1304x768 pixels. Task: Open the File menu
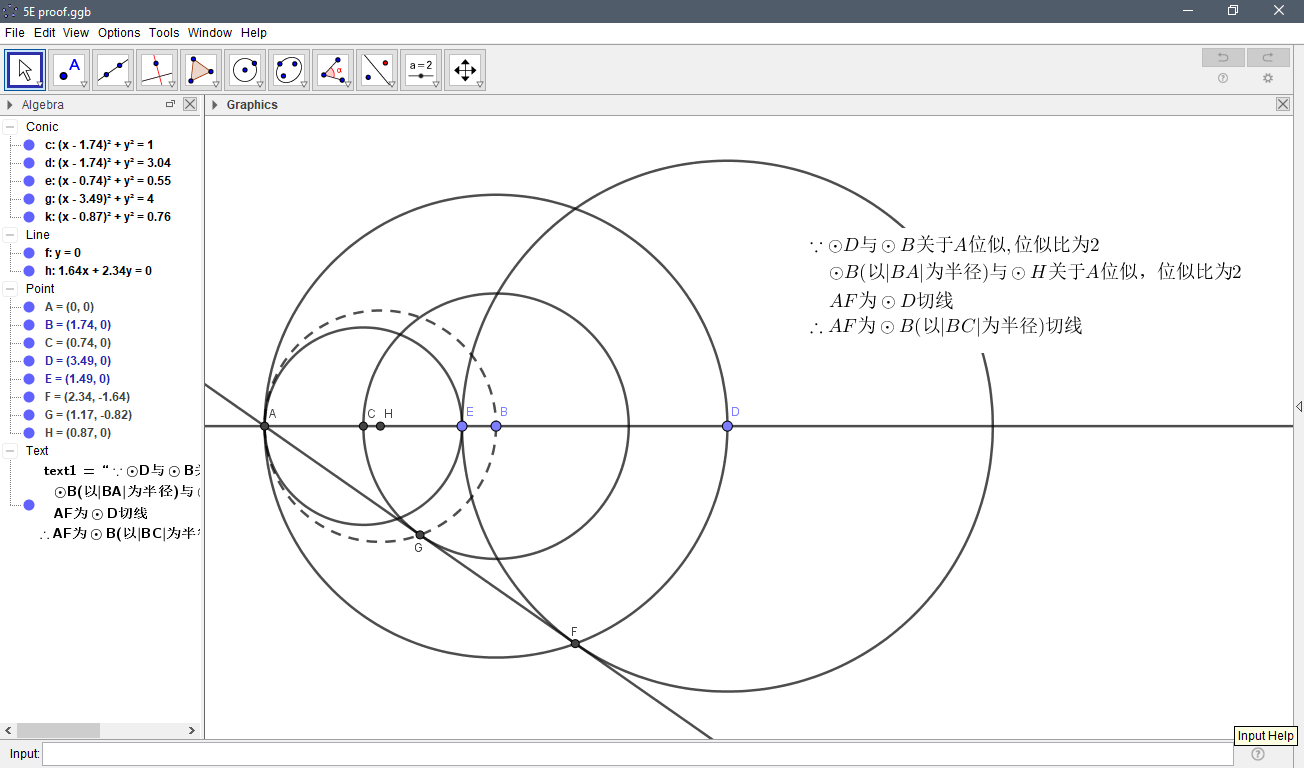[x=15, y=32]
